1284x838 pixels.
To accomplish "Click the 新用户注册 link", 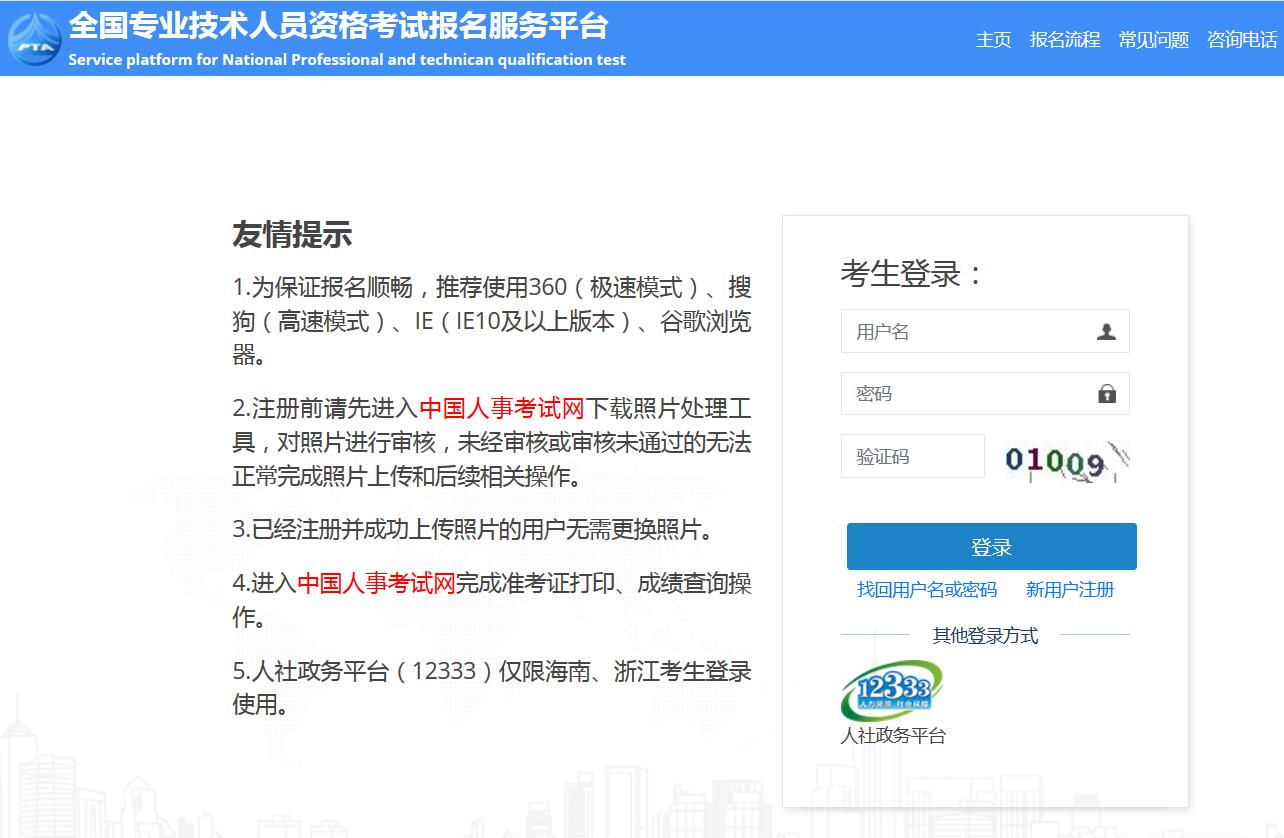I will click(x=1070, y=590).
